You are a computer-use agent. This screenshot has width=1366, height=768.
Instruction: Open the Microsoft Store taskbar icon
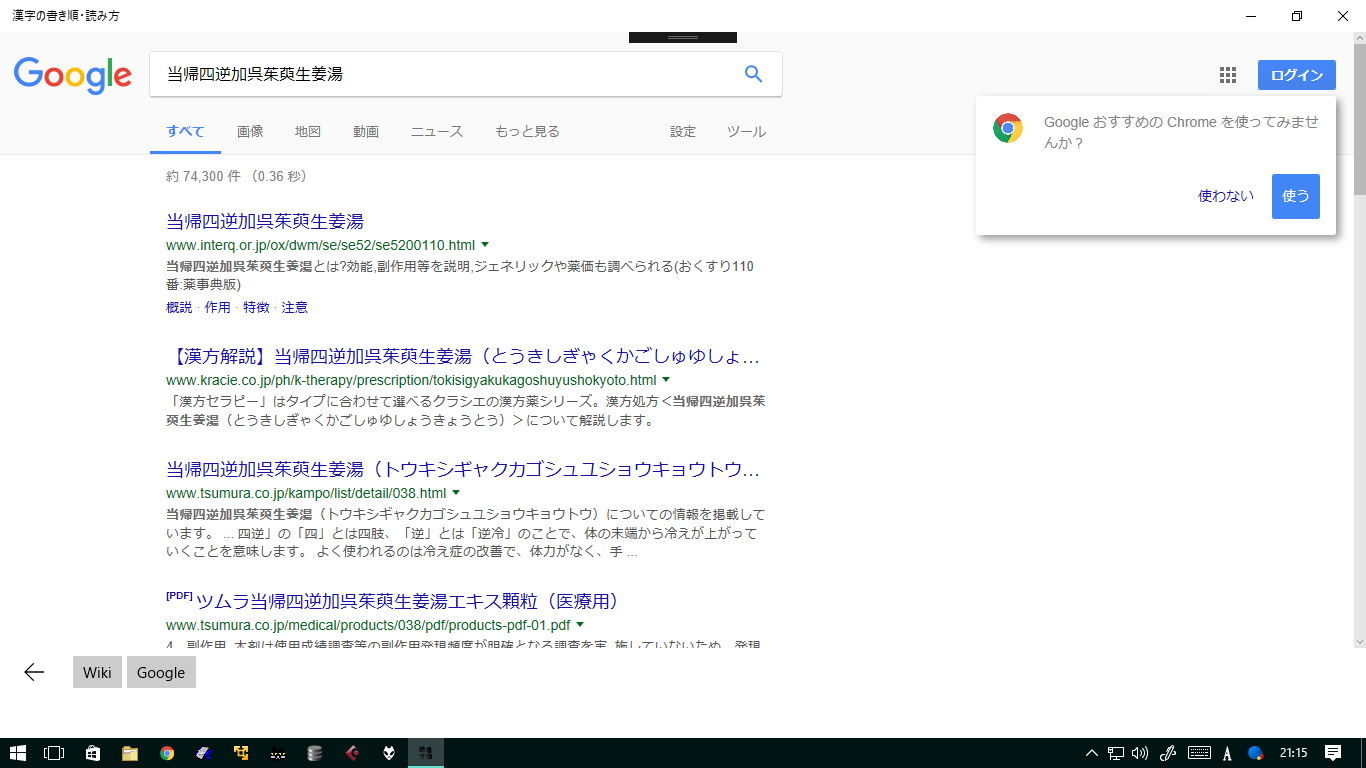pyautogui.click(x=91, y=752)
